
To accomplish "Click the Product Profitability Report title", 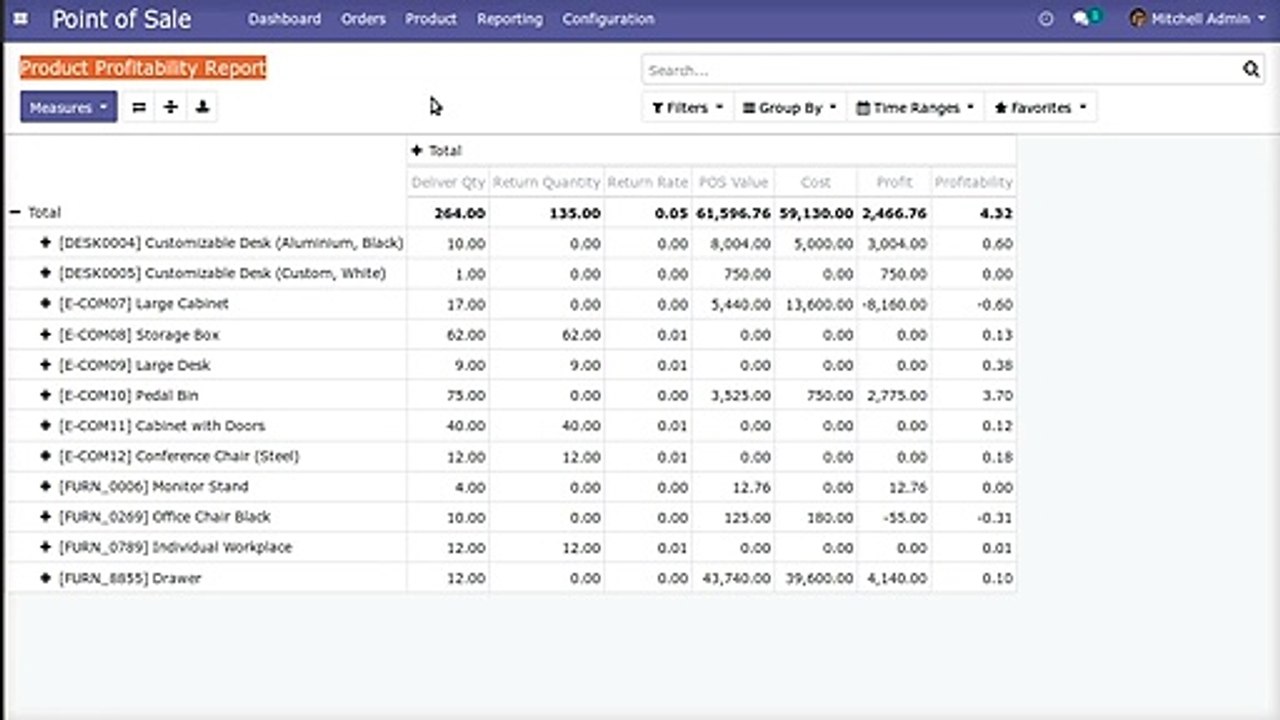I will (143, 68).
